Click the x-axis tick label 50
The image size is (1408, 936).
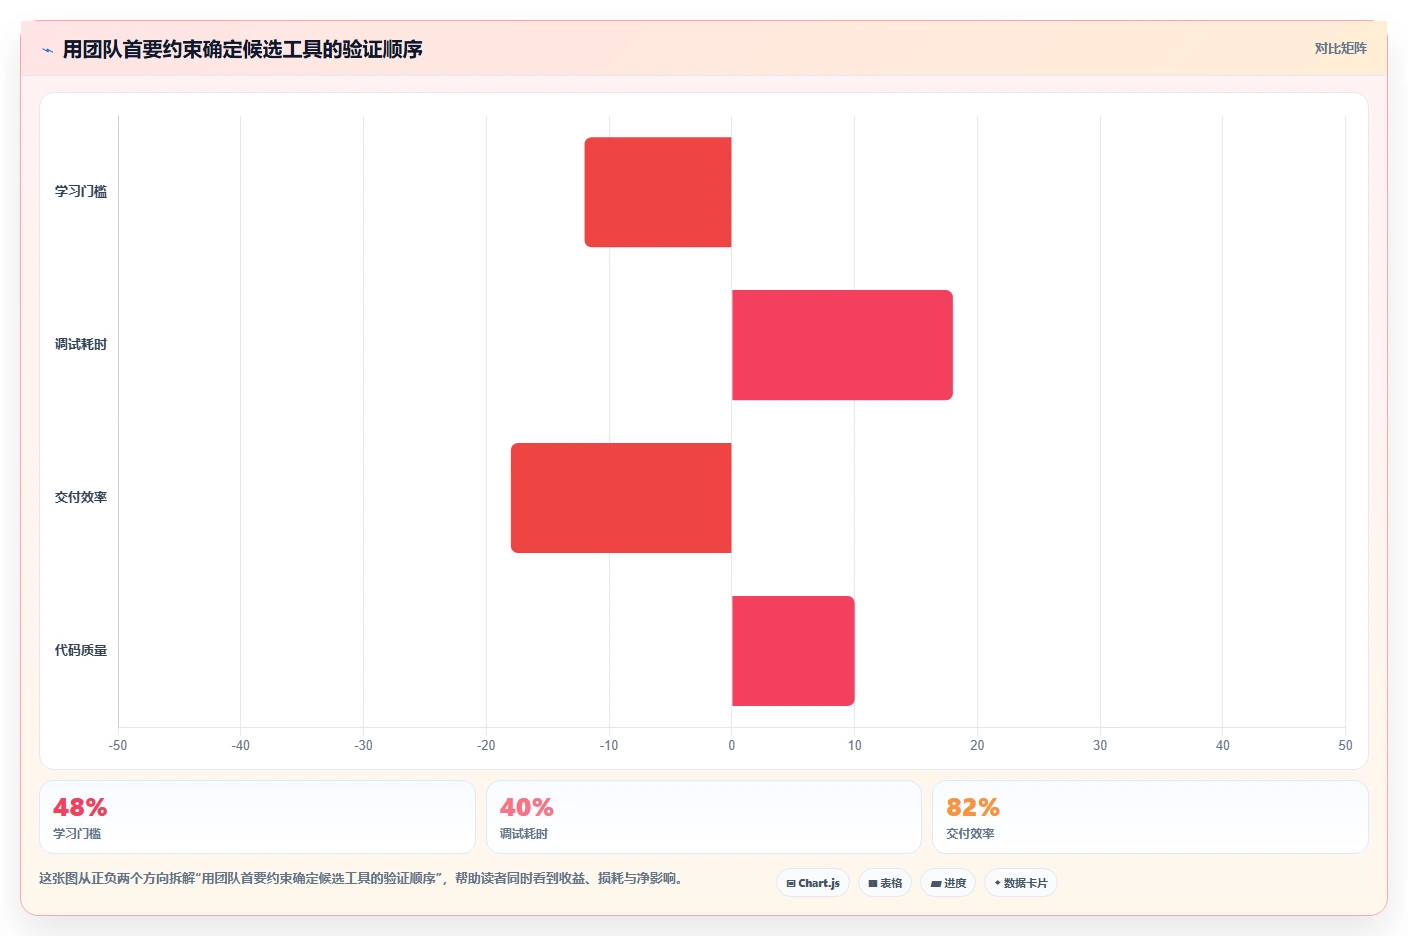pyautogui.click(x=1345, y=746)
